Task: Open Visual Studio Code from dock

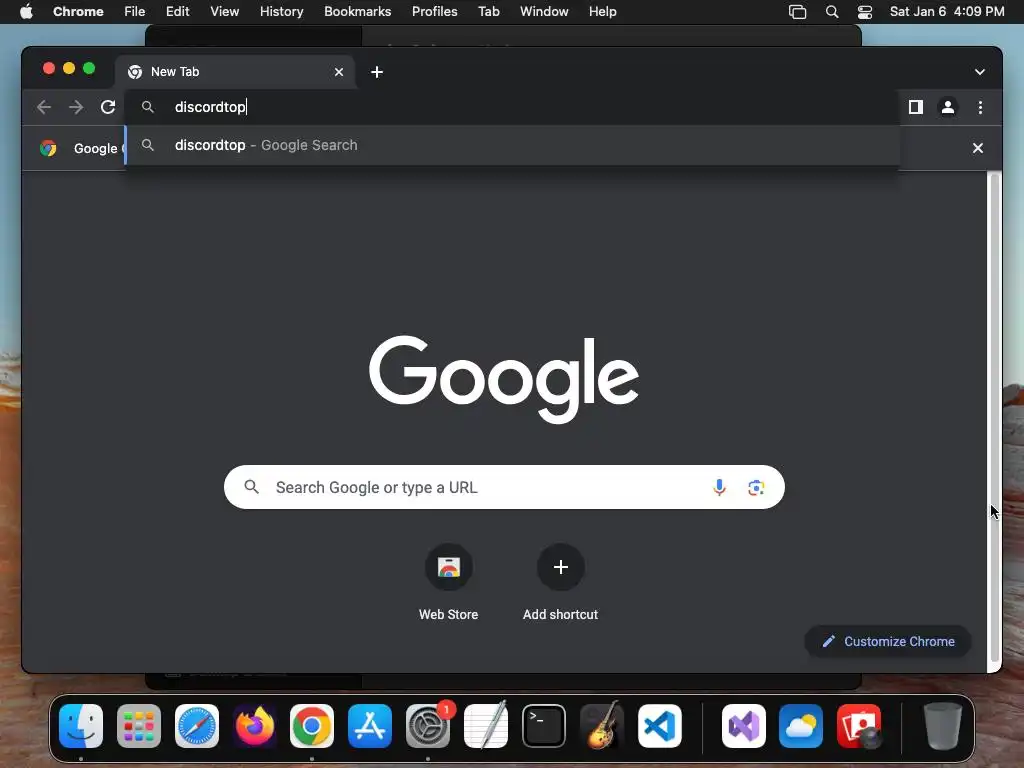Action: (x=660, y=726)
